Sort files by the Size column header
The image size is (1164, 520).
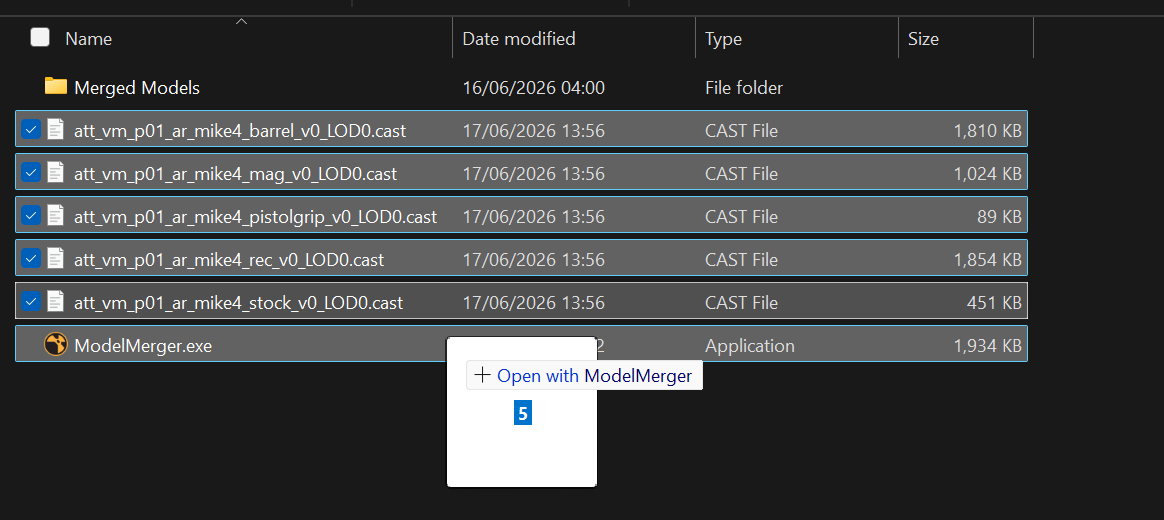click(923, 39)
